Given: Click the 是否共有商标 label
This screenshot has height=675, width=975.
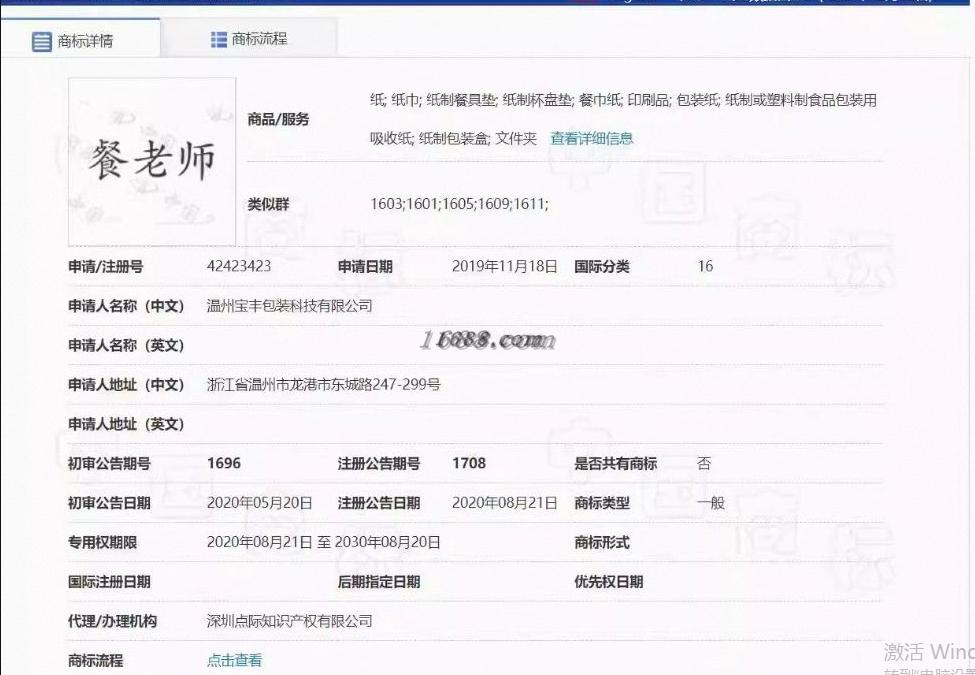Looking at the screenshot, I should tap(615, 464).
